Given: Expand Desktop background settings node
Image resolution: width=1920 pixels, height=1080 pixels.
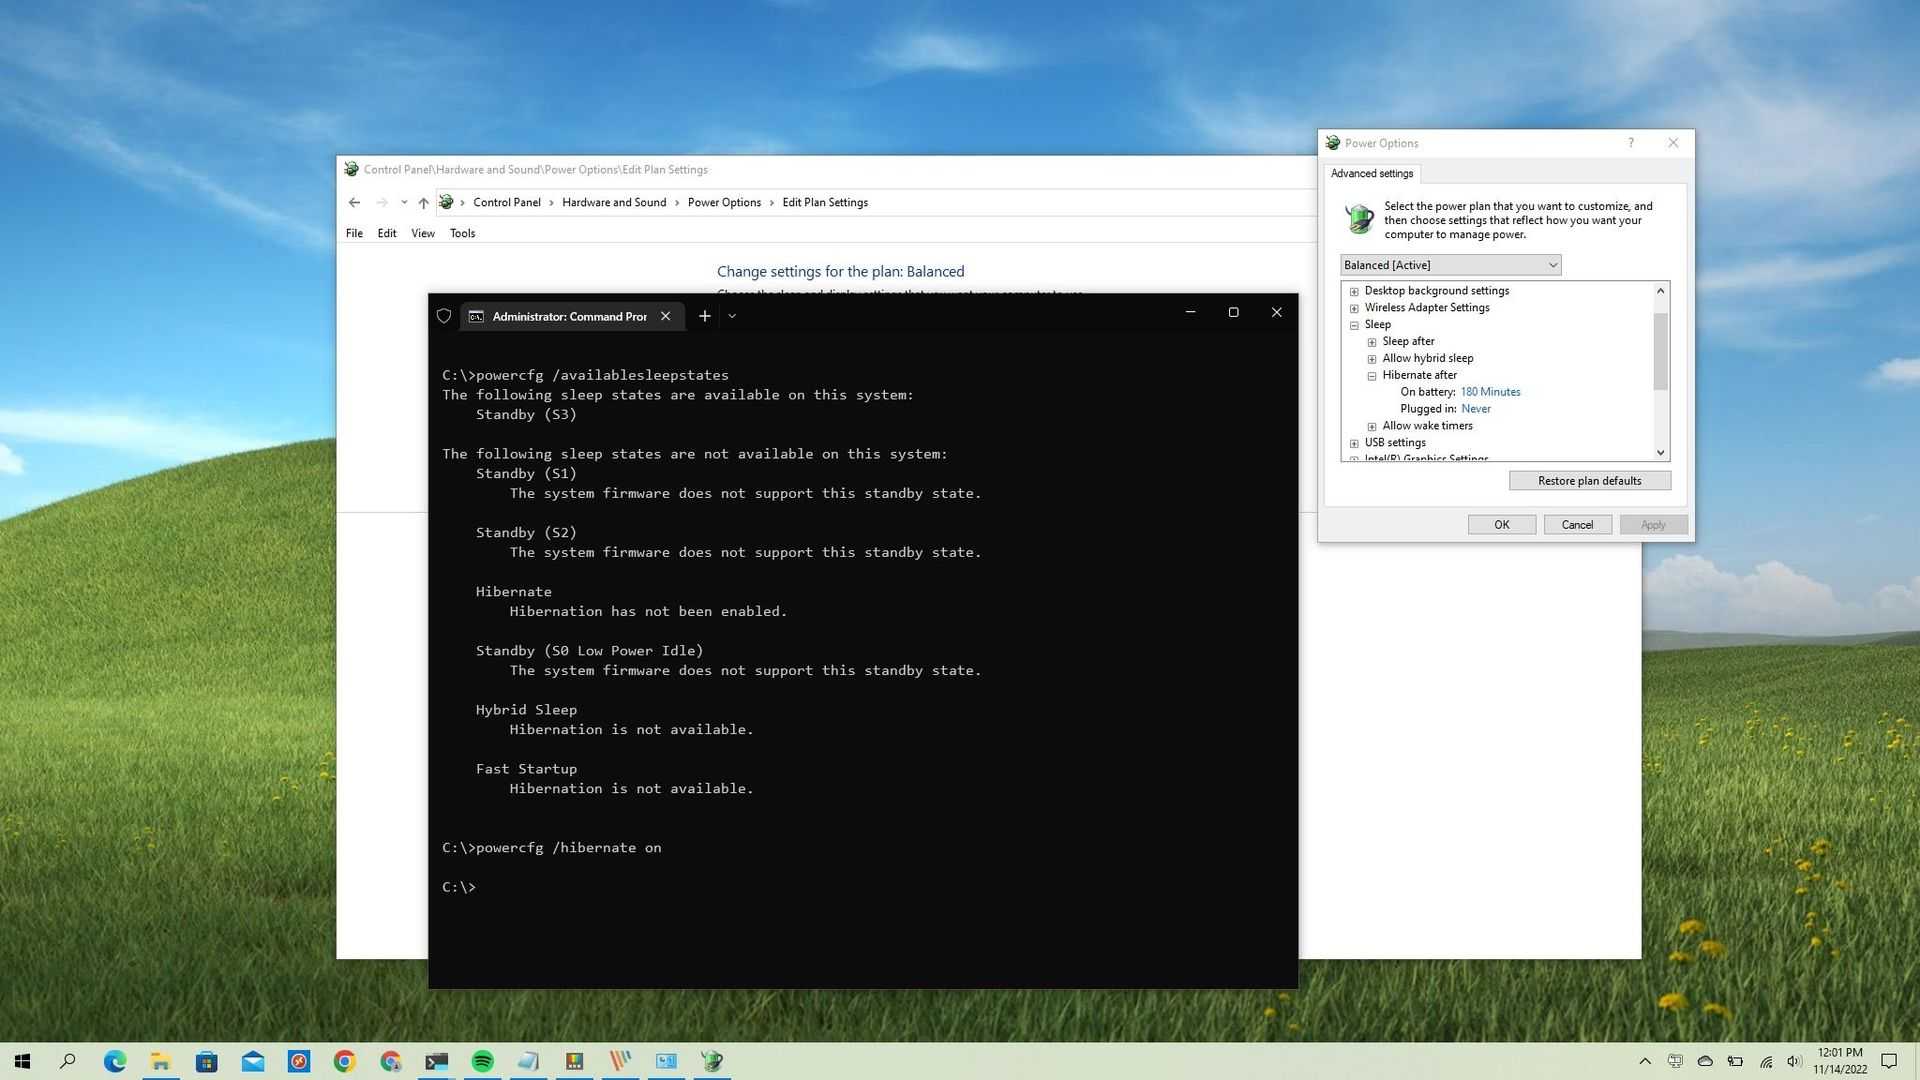Looking at the screenshot, I should tap(1354, 292).
